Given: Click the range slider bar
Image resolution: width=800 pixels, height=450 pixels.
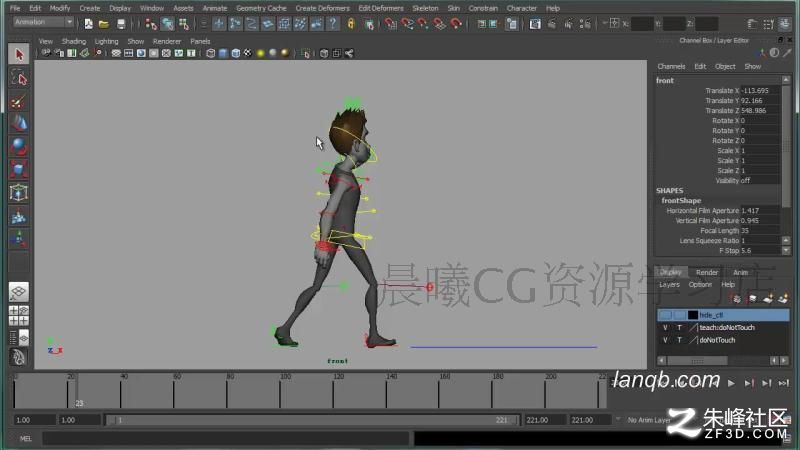Looking at the screenshot, I should click(x=312, y=420).
